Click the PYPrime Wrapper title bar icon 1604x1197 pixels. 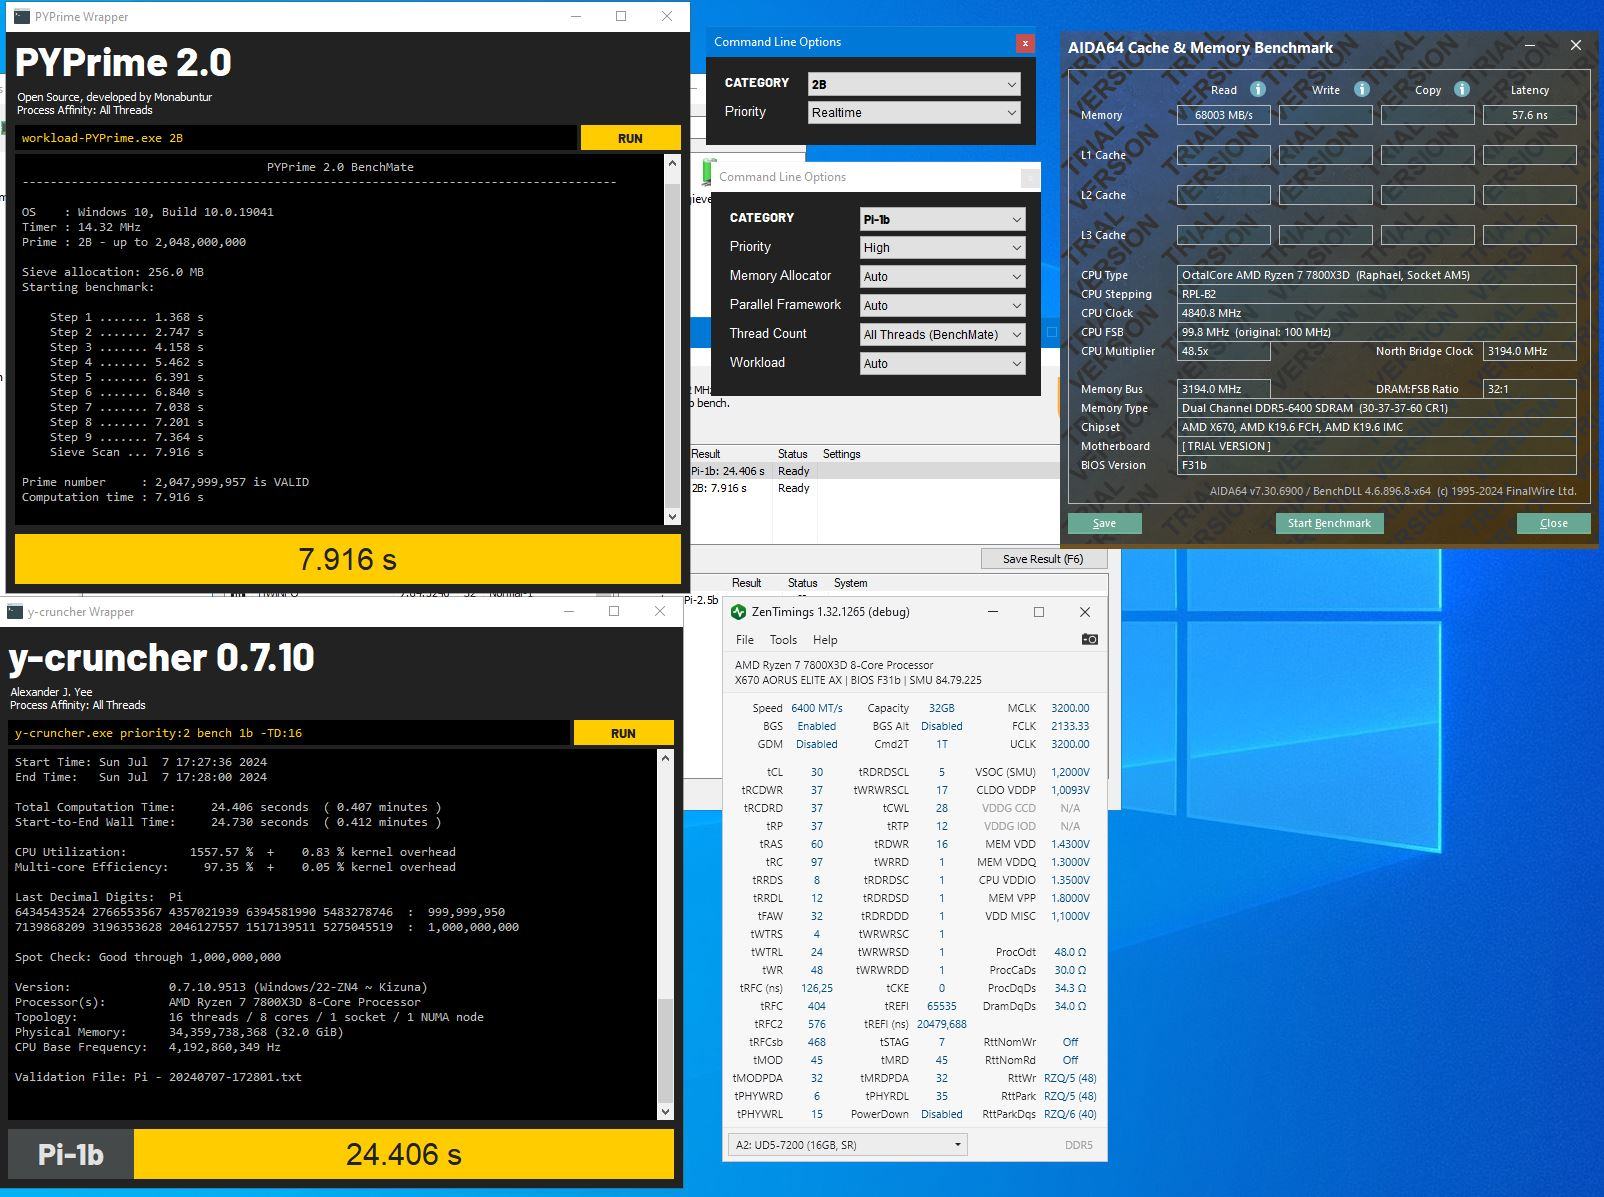coord(21,17)
